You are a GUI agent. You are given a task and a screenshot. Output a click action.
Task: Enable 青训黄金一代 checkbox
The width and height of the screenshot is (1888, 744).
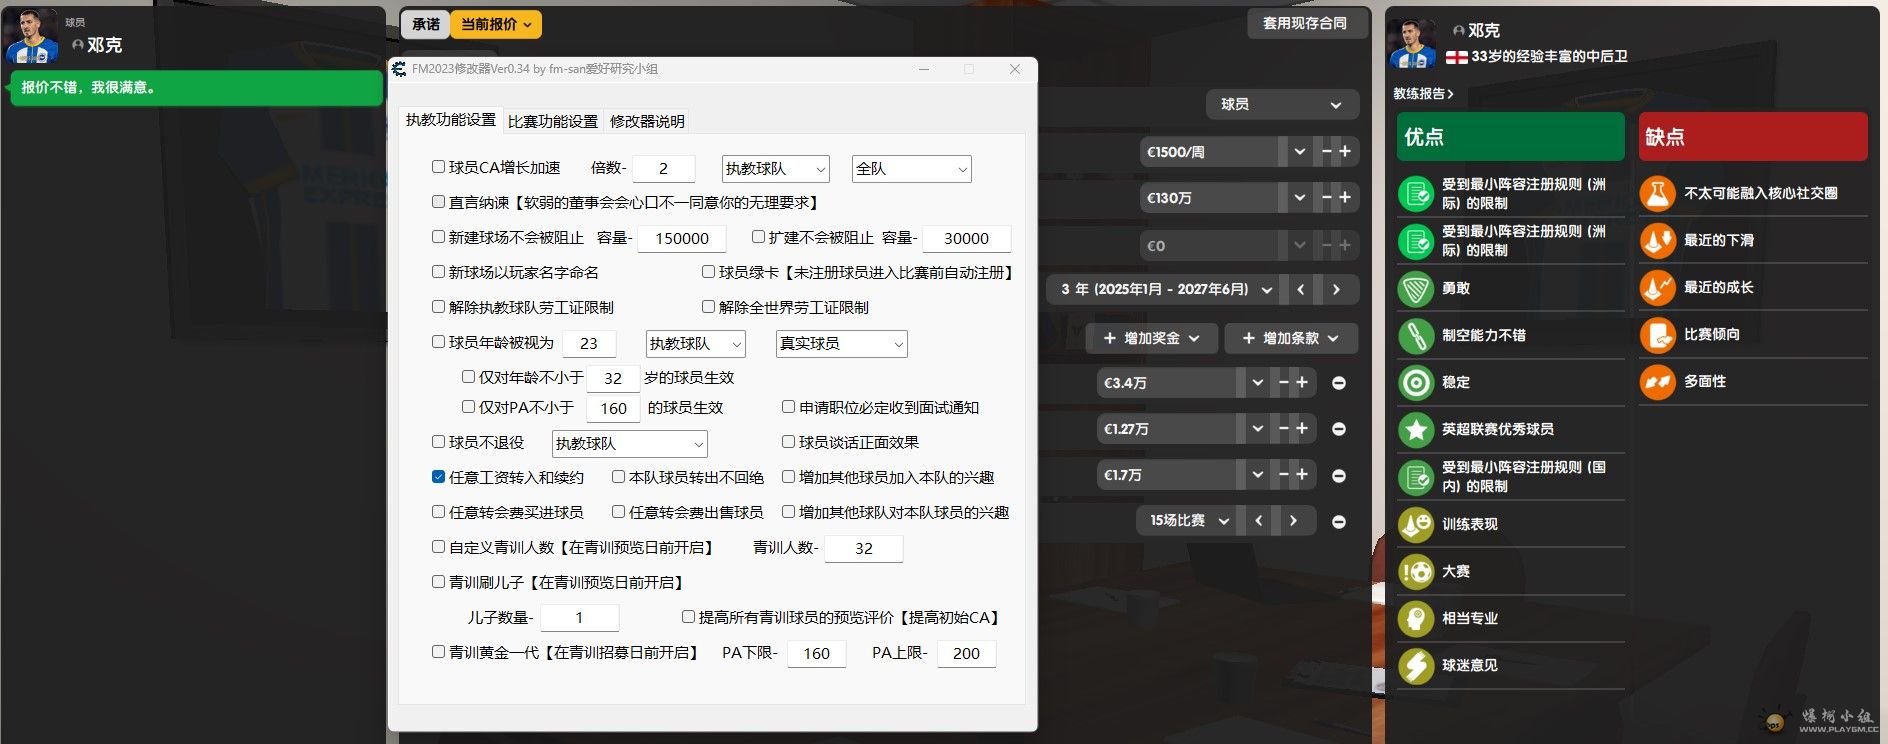[438, 652]
